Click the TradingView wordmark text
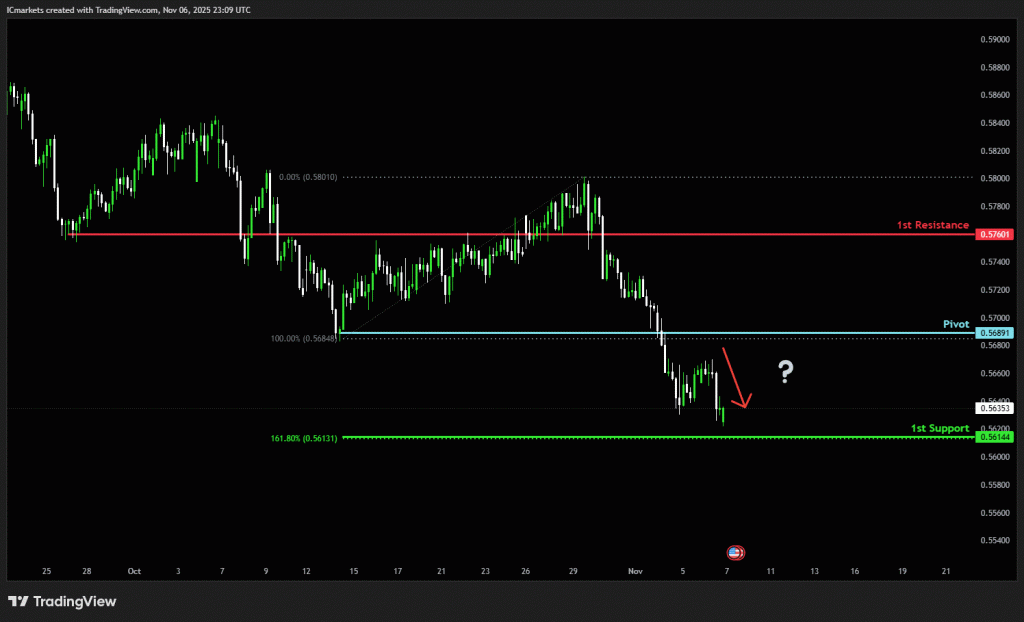The width and height of the screenshot is (1024, 622). click(x=75, y=601)
